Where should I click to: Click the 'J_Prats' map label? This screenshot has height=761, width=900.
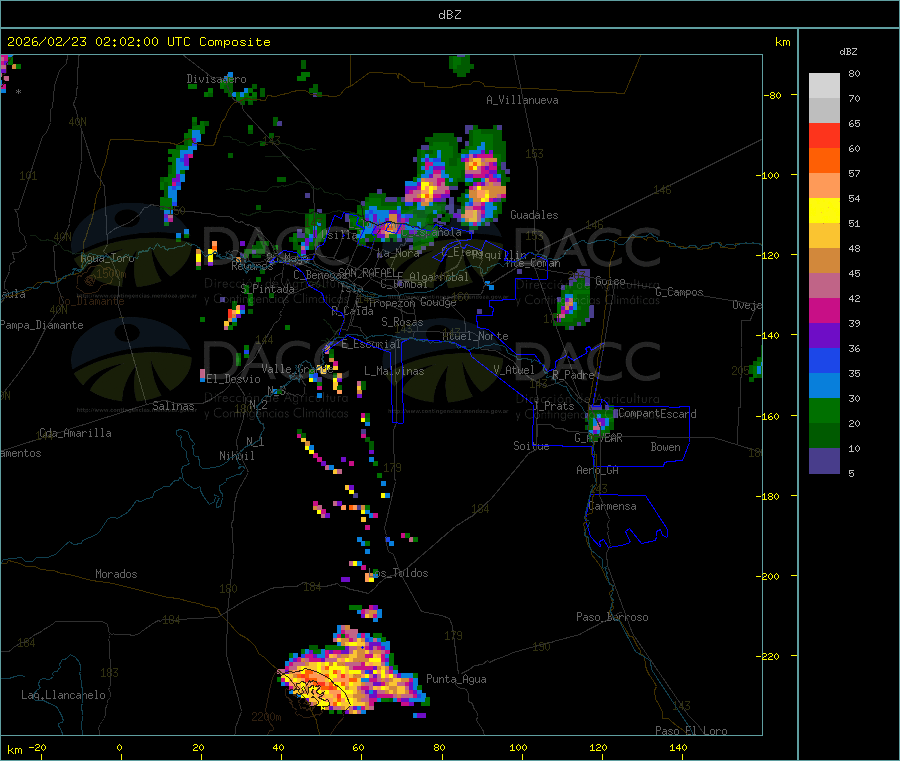pyautogui.click(x=554, y=405)
